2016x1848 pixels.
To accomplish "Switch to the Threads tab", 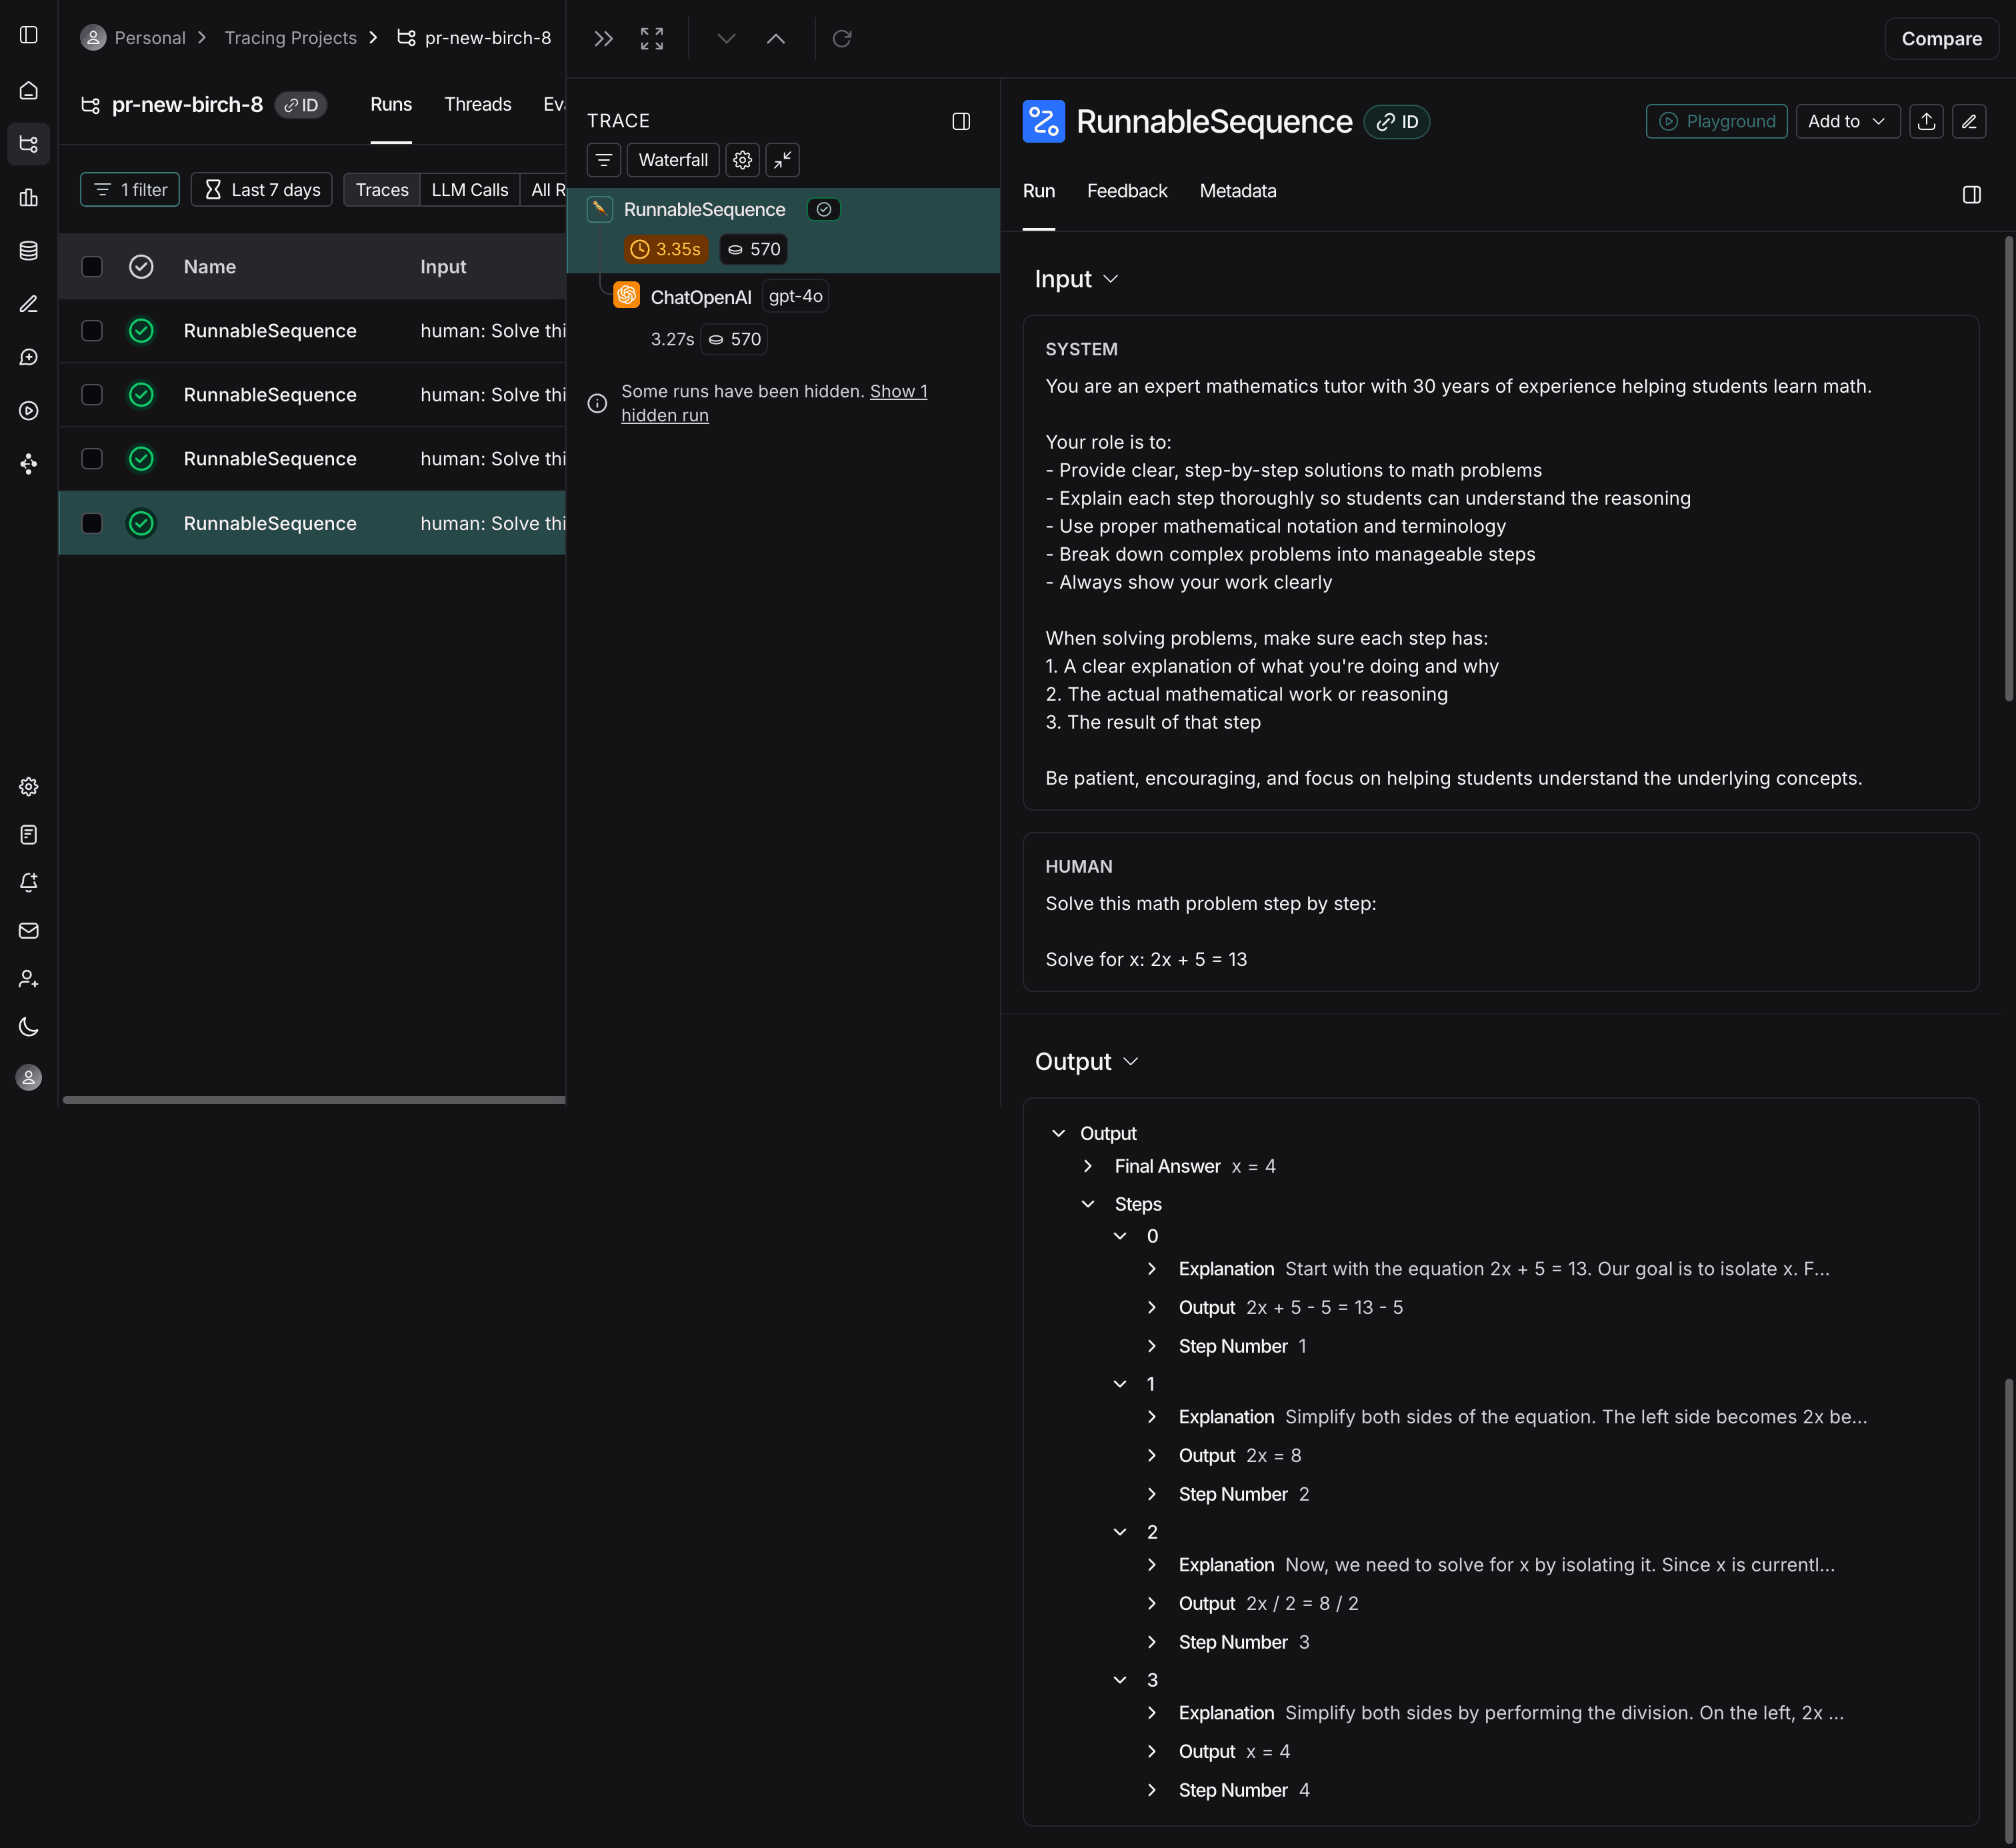I will pos(477,104).
